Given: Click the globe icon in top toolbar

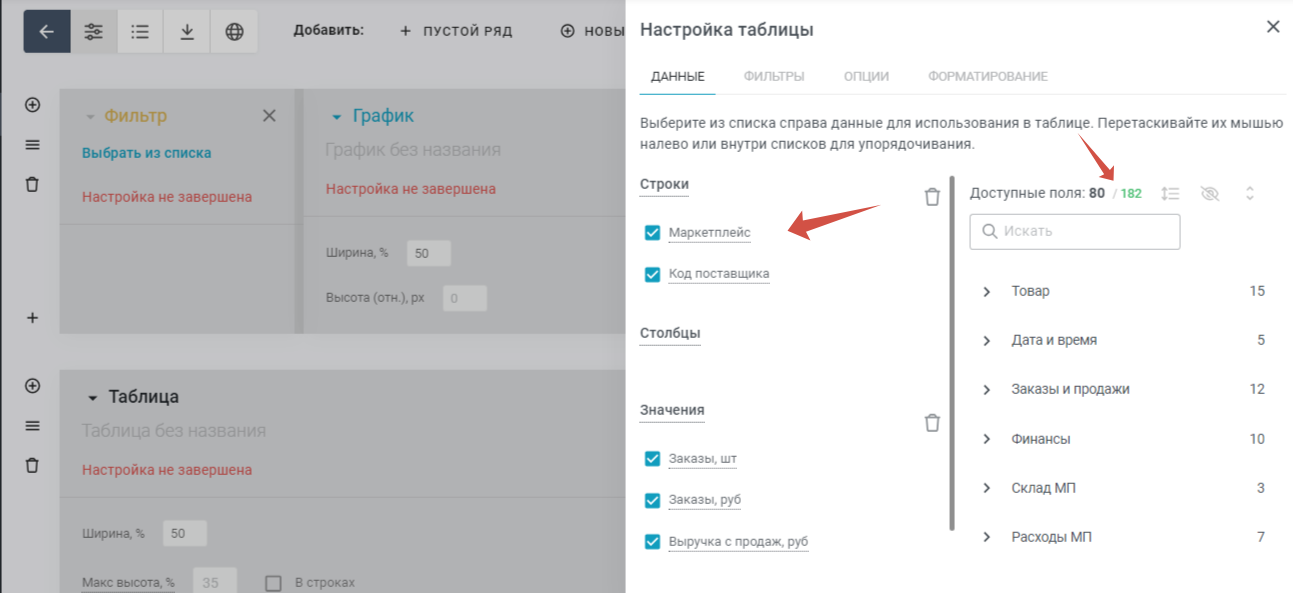Looking at the screenshot, I should pyautogui.click(x=234, y=31).
